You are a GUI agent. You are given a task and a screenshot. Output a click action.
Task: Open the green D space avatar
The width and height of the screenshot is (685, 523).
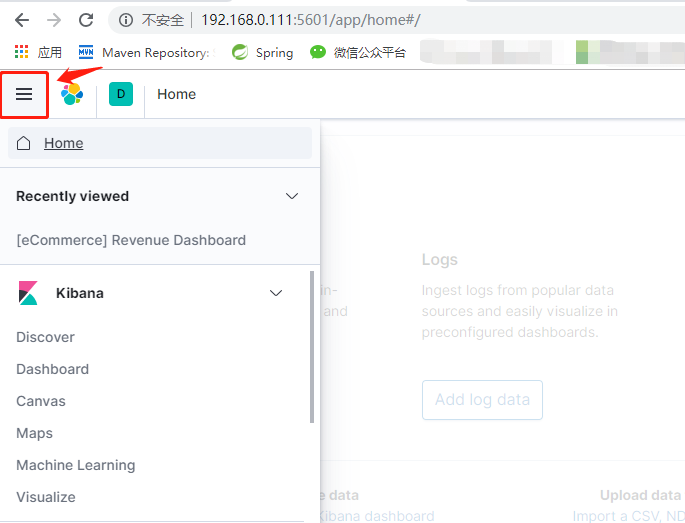pyautogui.click(x=121, y=94)
